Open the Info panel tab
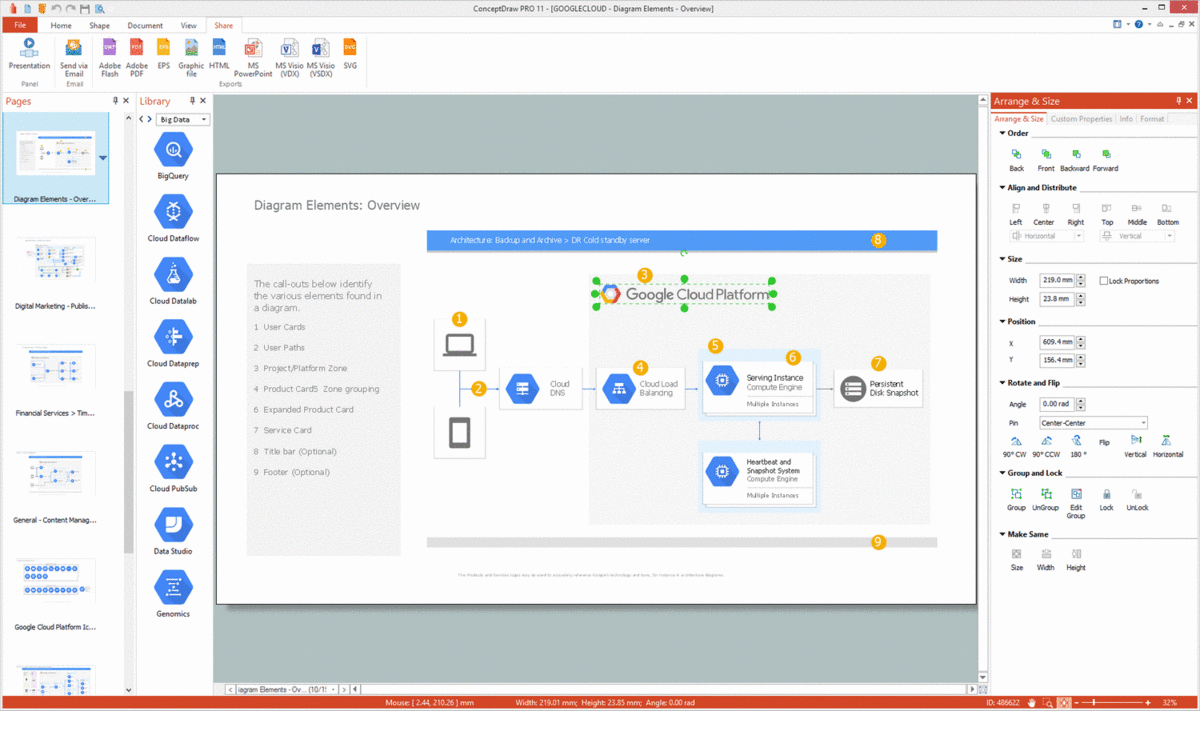The image size is (1200, 735). tap(1126, 119)
